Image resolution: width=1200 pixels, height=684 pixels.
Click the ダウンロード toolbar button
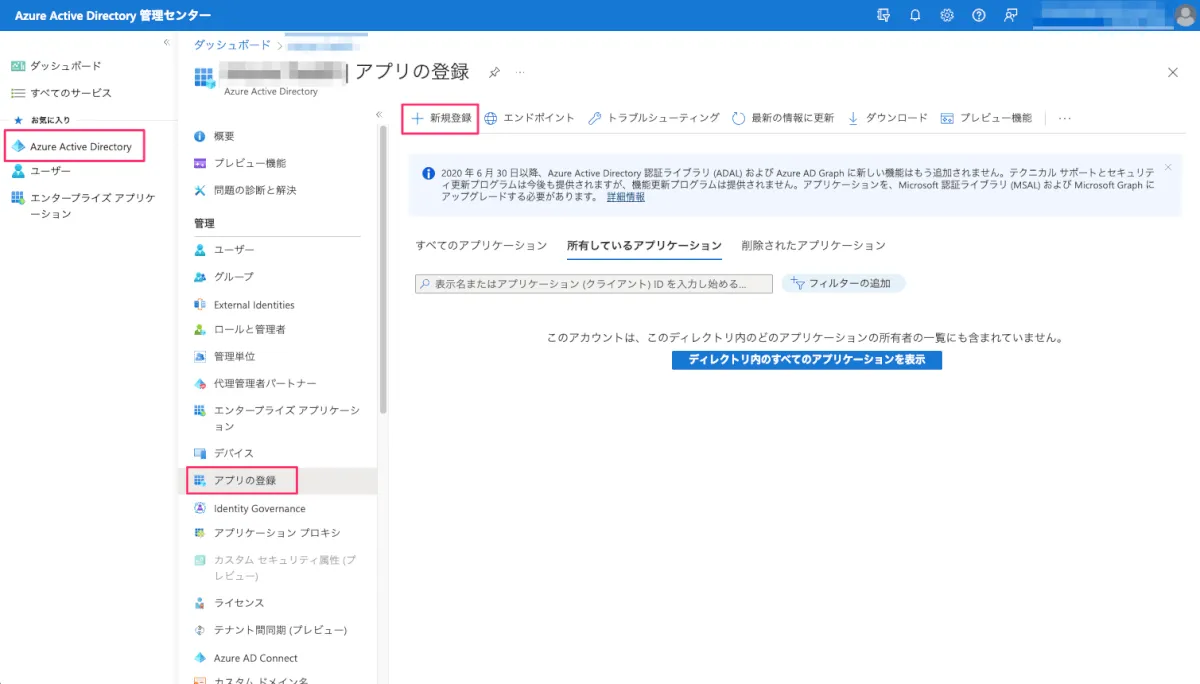coord(887,118)
